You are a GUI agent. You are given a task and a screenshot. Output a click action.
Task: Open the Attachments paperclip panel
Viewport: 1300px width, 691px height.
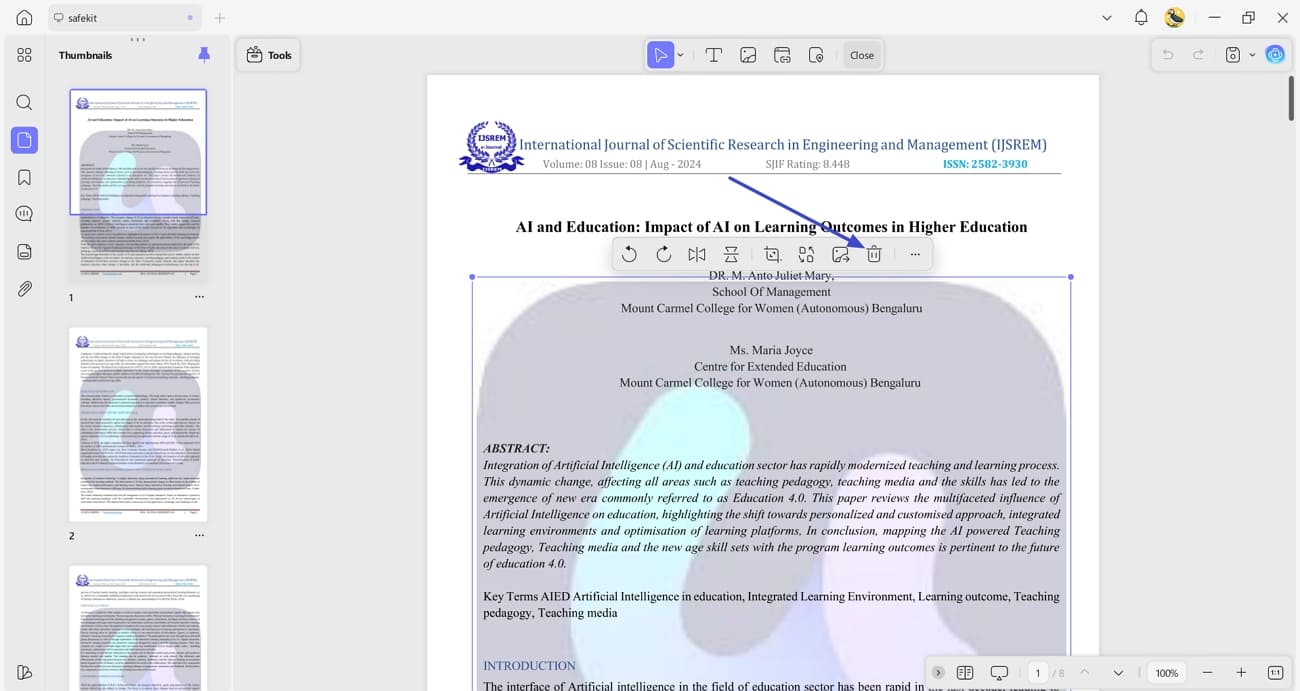click(24, 289)
